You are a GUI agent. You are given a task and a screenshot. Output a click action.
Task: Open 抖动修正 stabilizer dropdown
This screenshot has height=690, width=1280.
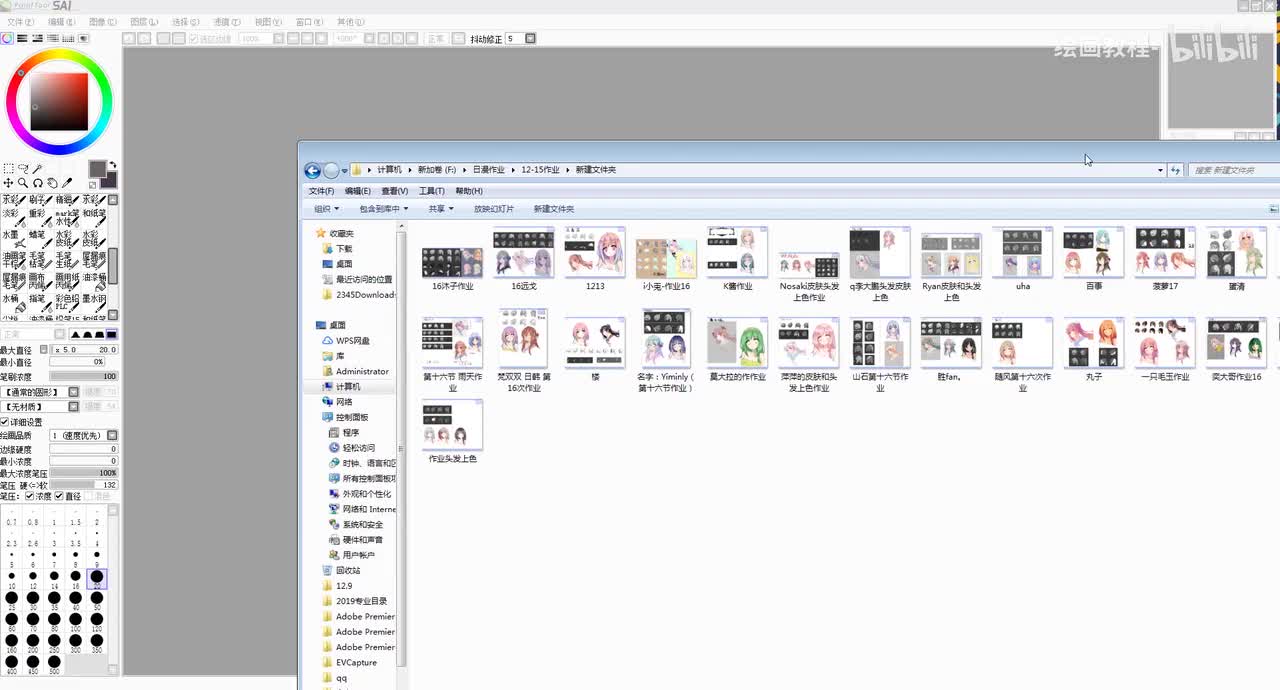530,38
